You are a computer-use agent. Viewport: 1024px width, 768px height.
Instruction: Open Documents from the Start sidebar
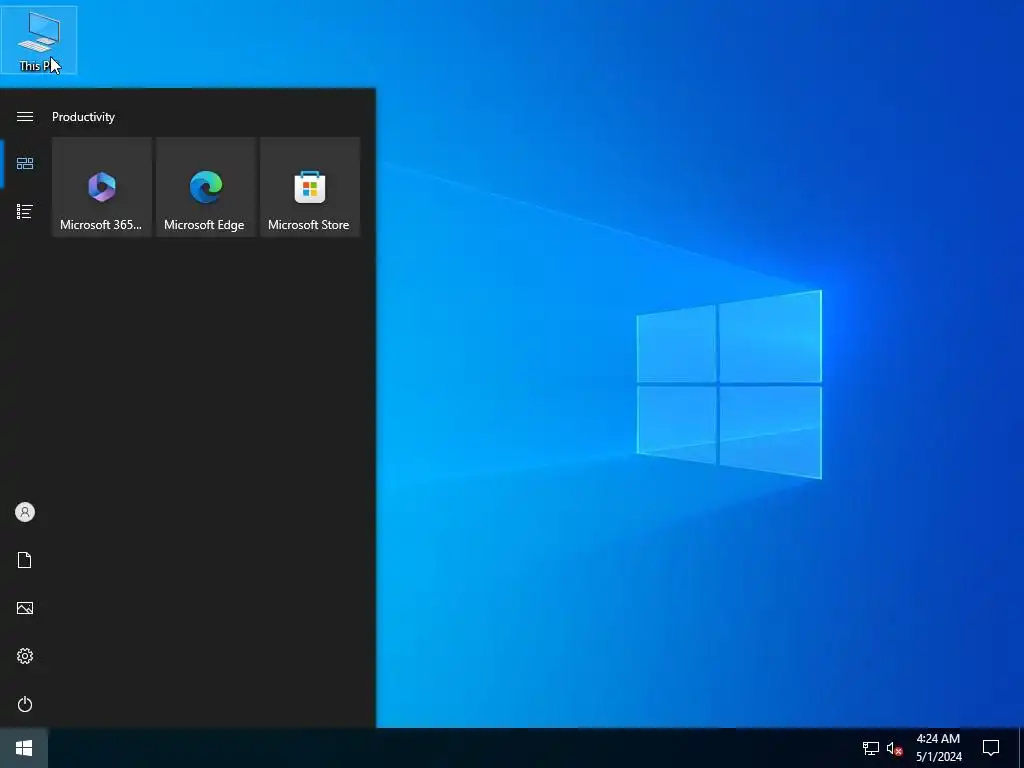[25, 560]
